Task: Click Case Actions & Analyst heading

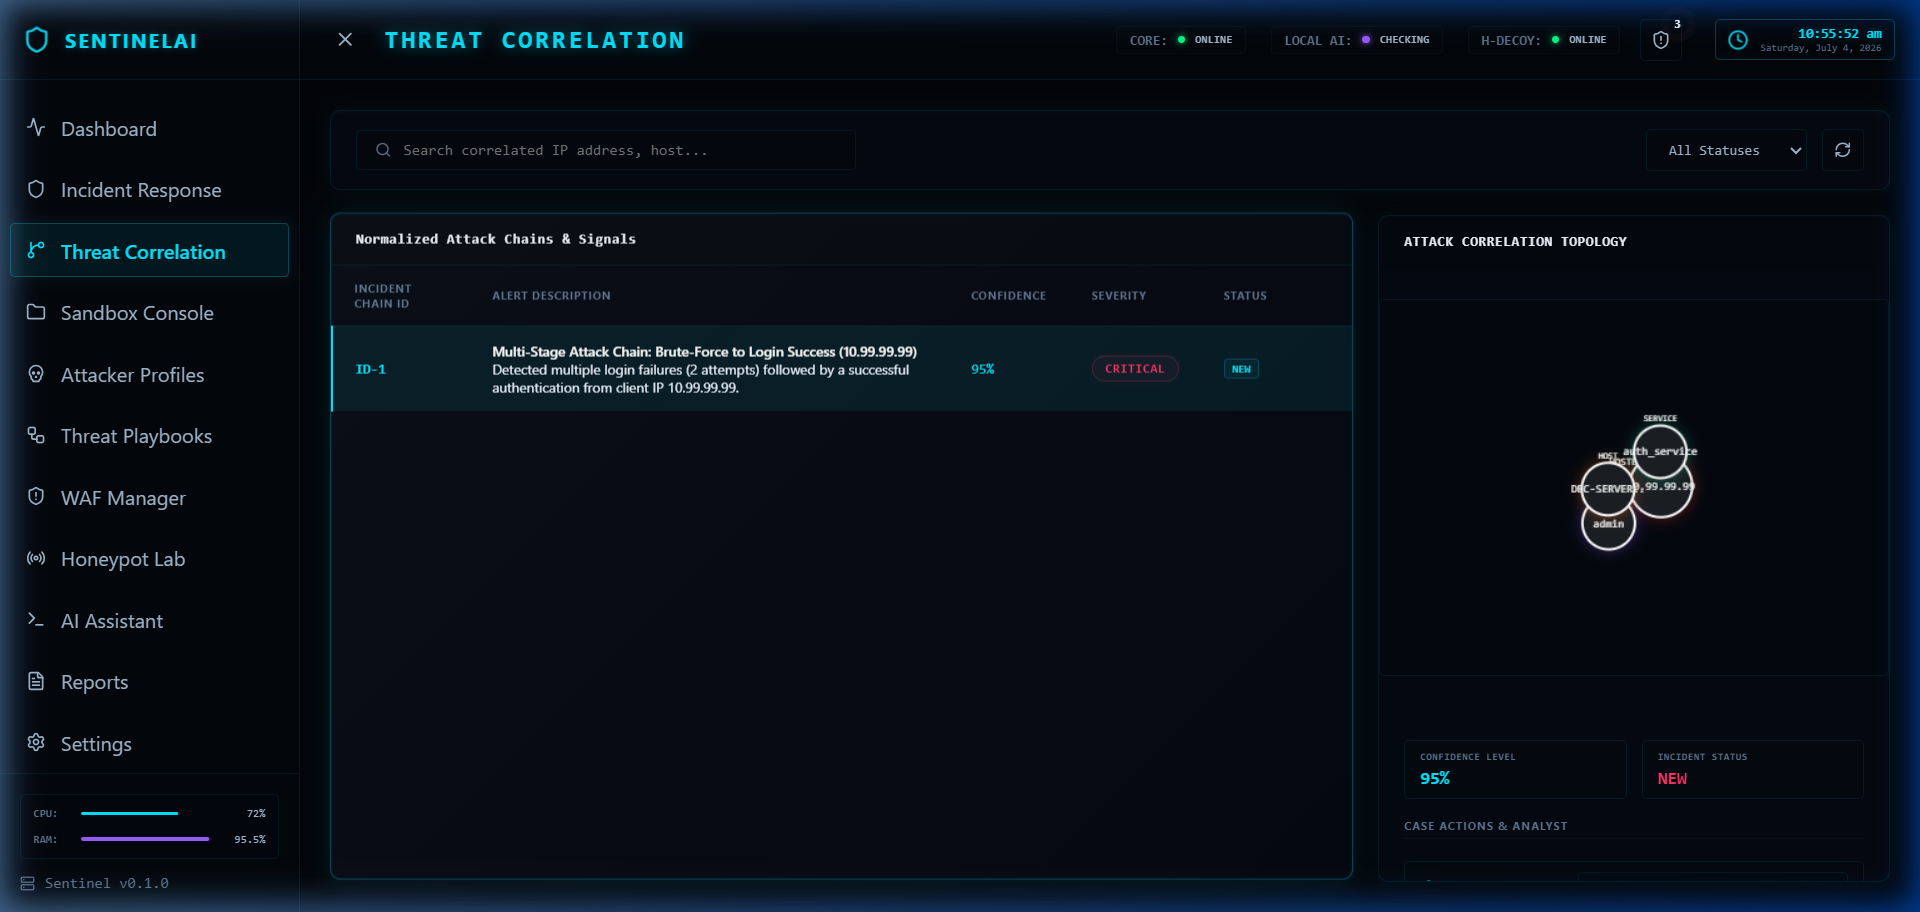Action: pos(1486,826)
